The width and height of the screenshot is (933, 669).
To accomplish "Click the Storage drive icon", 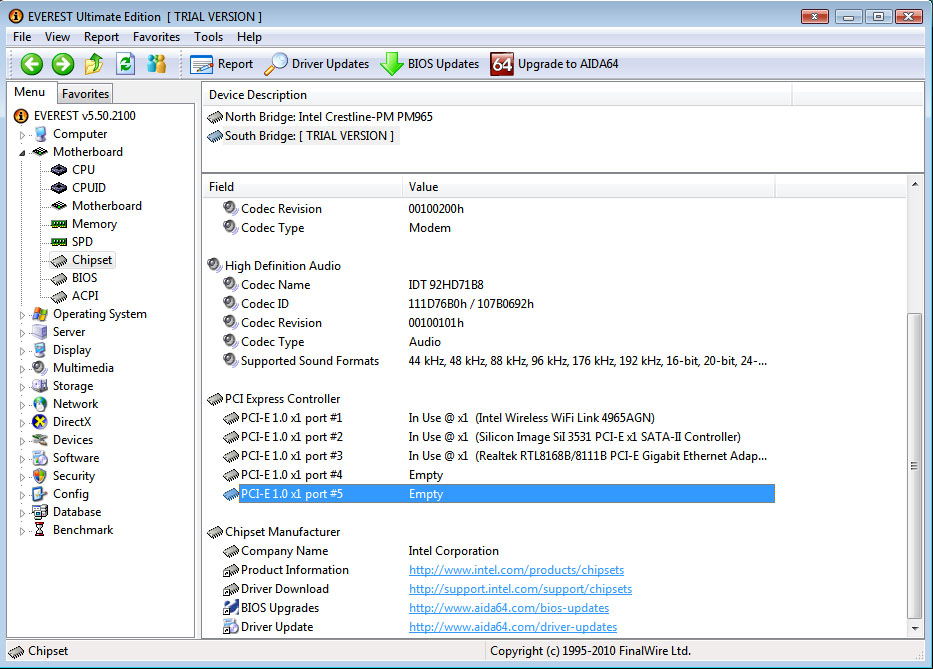I will click(40, 386).
